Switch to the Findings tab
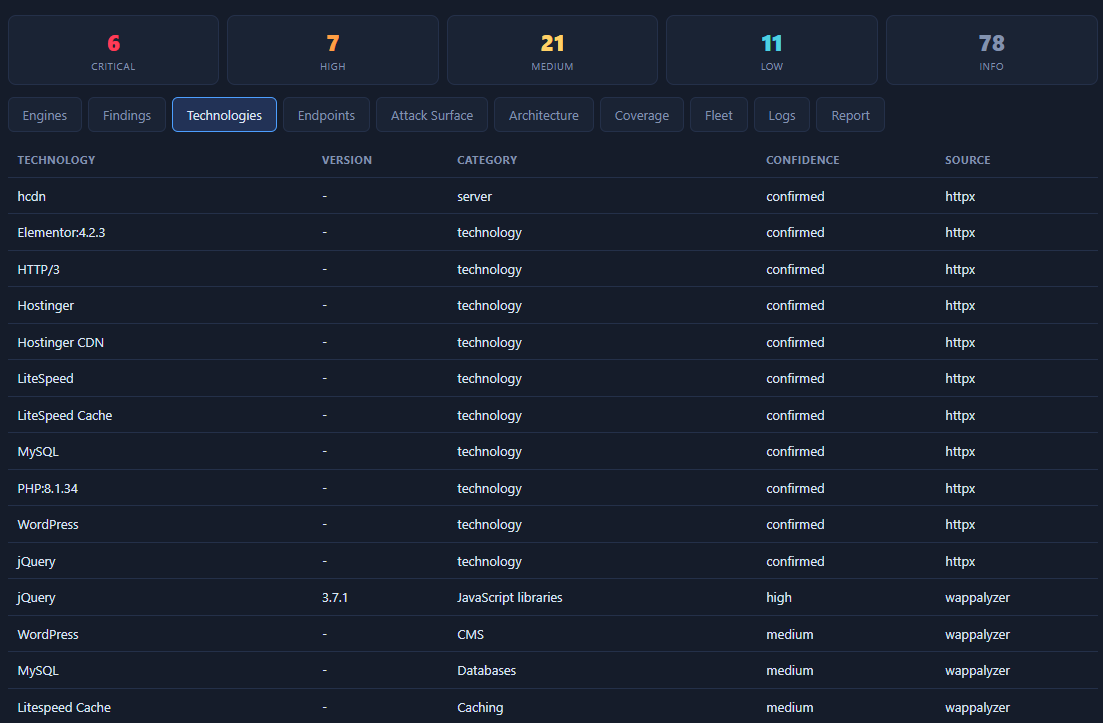Screen dimensions: 1103x723 [x=127, y=115]
